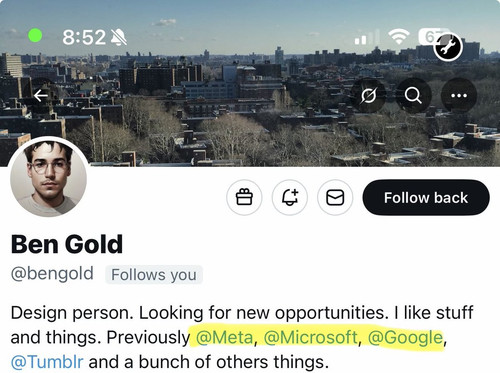
Task: Open the @Tumblr mention link
Action: (x=47, y=362)
